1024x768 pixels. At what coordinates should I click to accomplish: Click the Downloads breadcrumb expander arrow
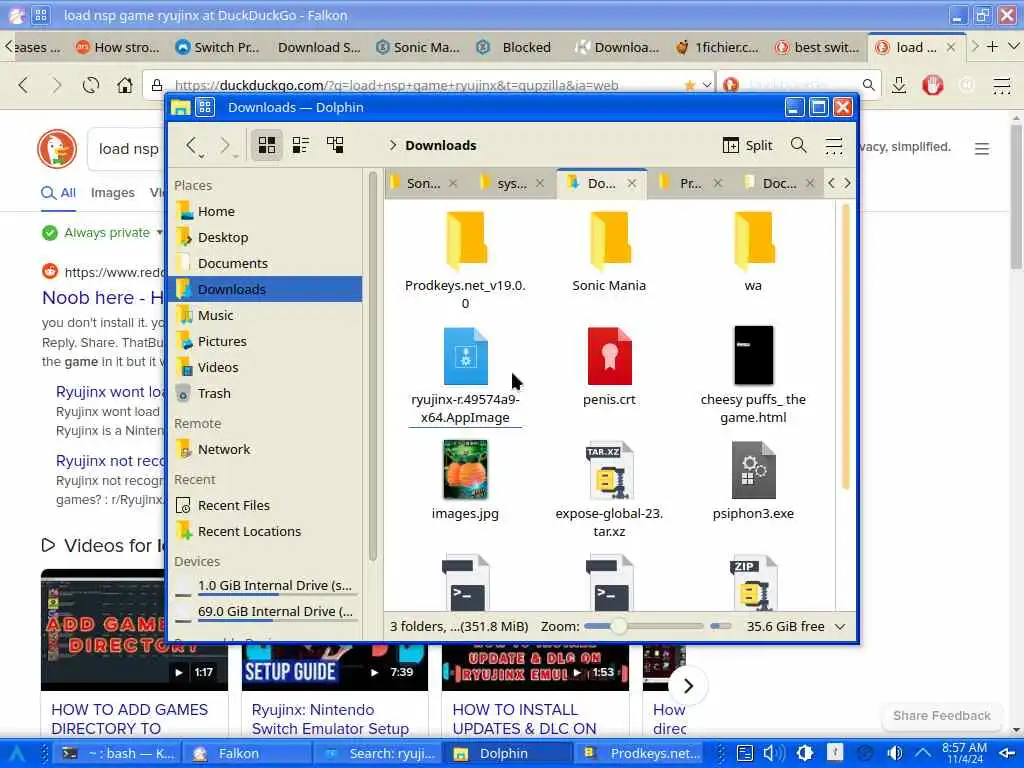pos(392,145)
